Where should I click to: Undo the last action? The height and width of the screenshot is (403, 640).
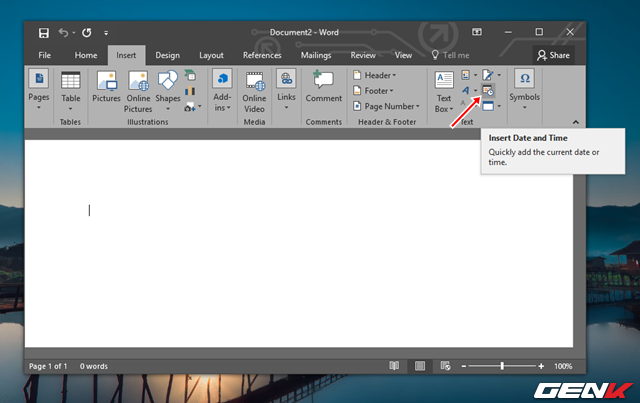[63, 32]
